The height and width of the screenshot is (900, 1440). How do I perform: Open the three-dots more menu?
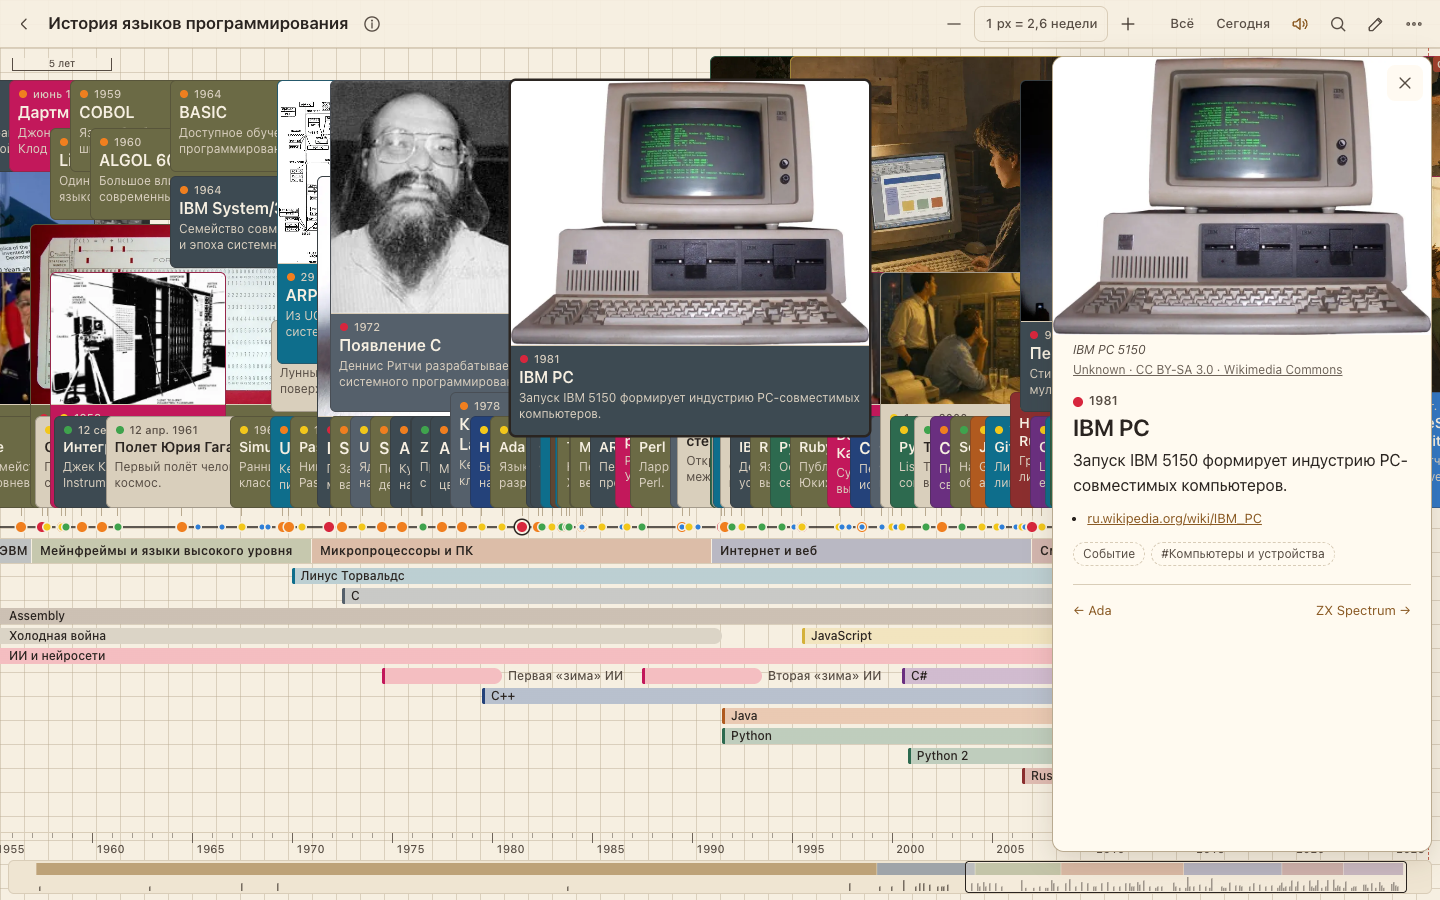(x=1414, y=24)
